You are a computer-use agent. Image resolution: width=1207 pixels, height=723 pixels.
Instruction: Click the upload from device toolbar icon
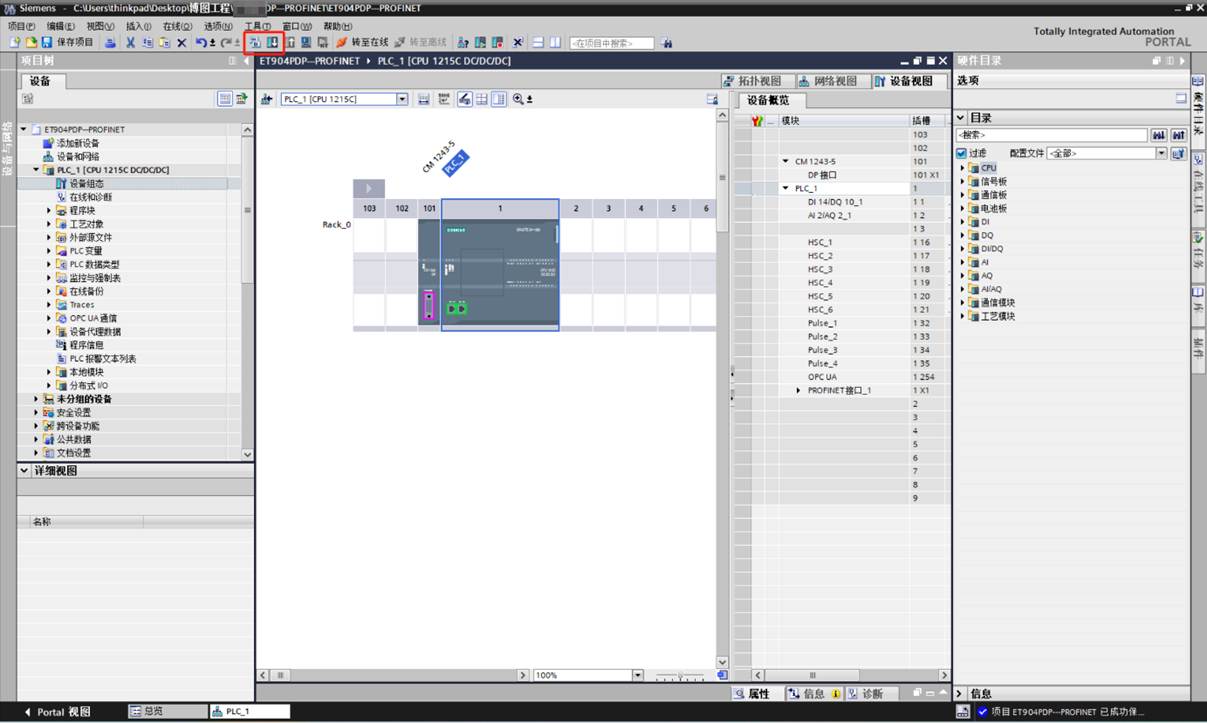coord(289,43)
